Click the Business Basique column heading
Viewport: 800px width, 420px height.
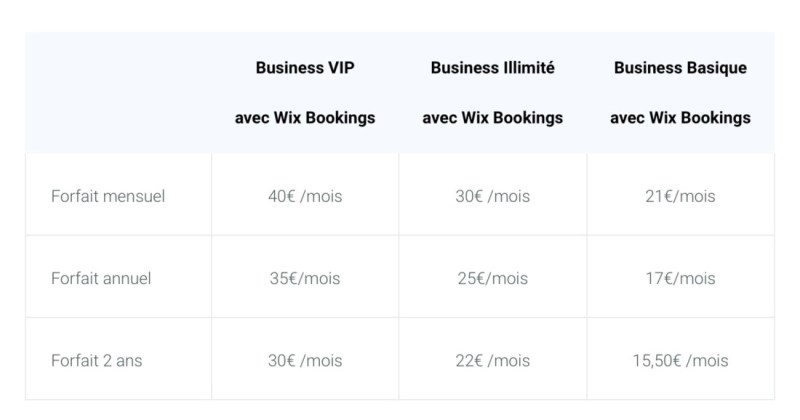point(680,68)
